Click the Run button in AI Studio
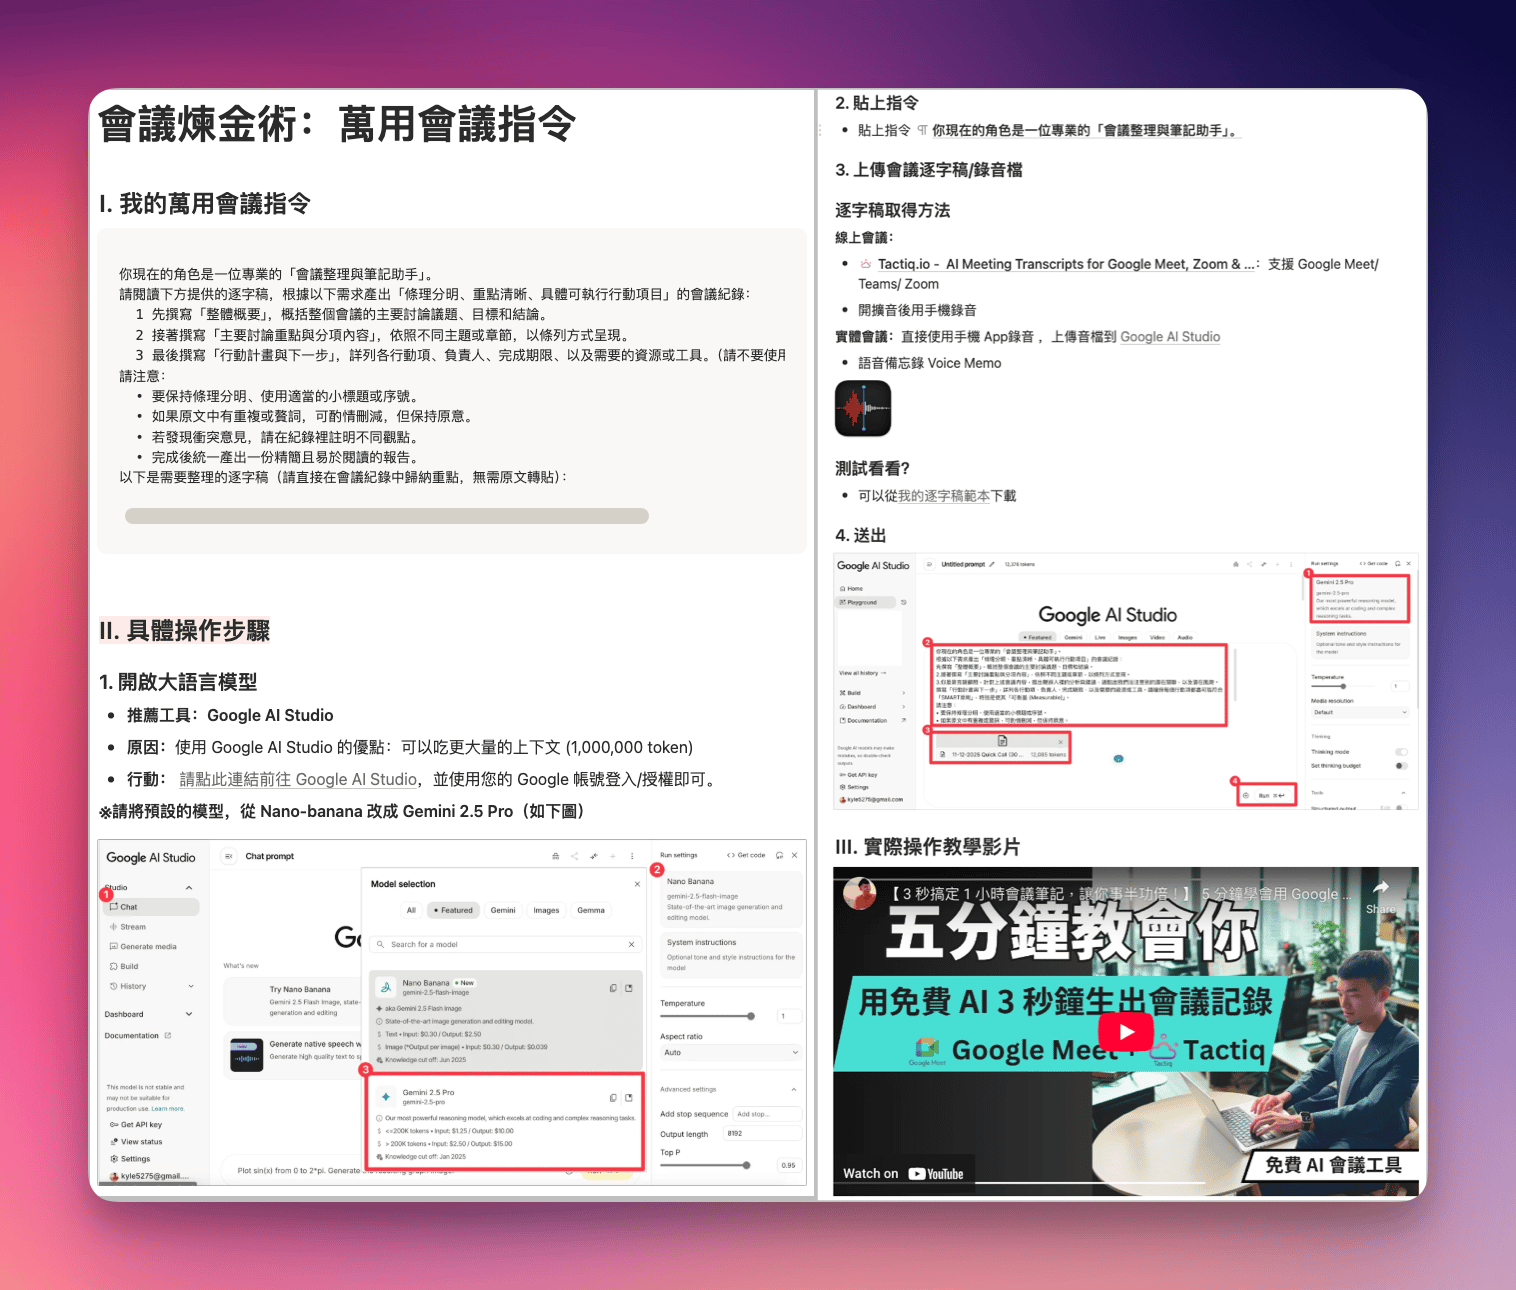 pyautogui.click(x=1266, y=795)
